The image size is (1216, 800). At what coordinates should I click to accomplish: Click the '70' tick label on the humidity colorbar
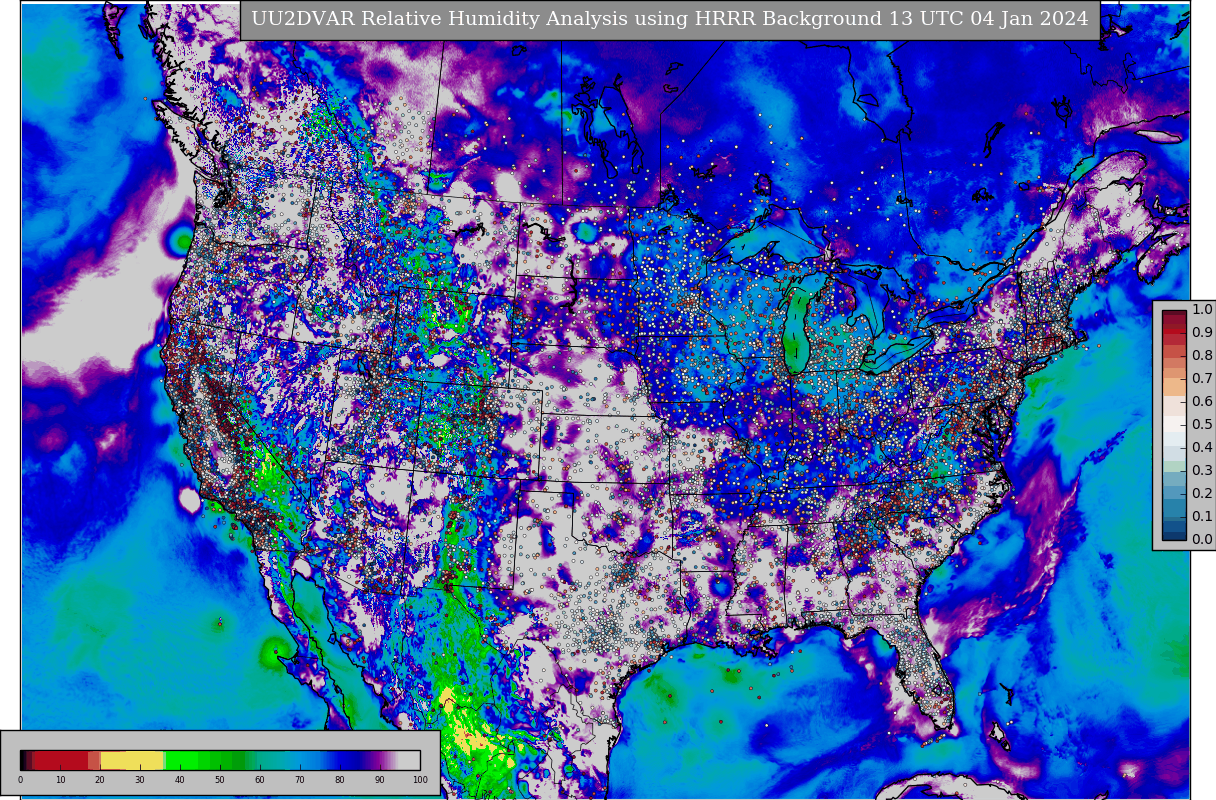tap(300, 779)
